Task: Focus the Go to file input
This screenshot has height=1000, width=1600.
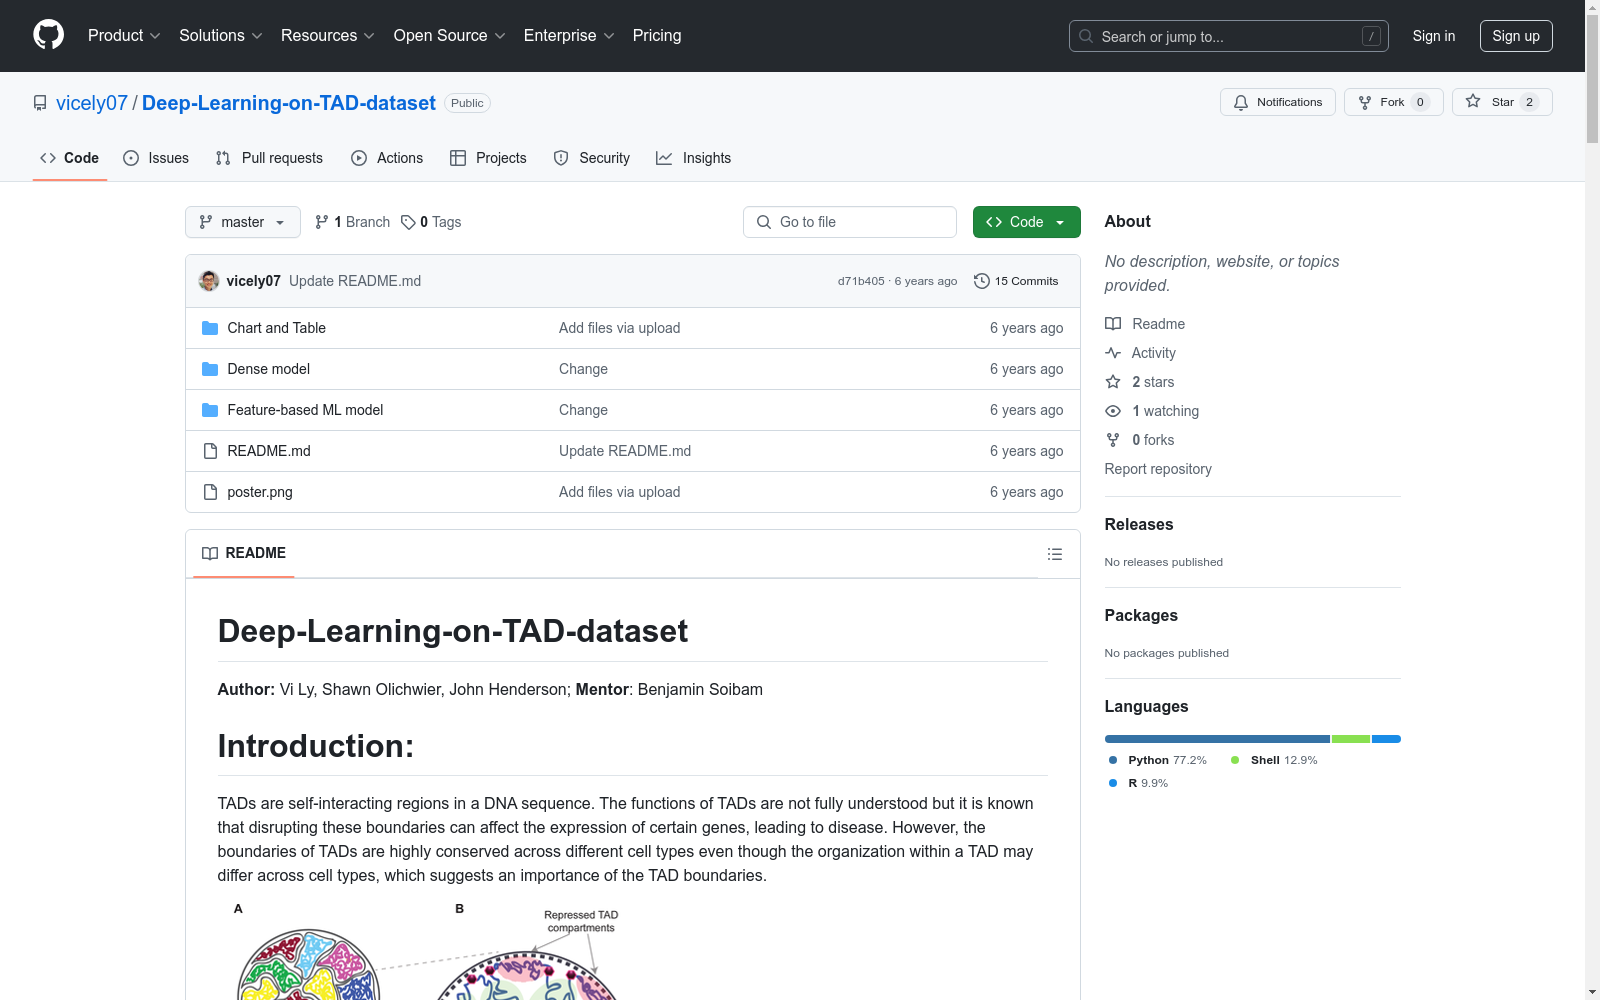Action: point(850,222)
